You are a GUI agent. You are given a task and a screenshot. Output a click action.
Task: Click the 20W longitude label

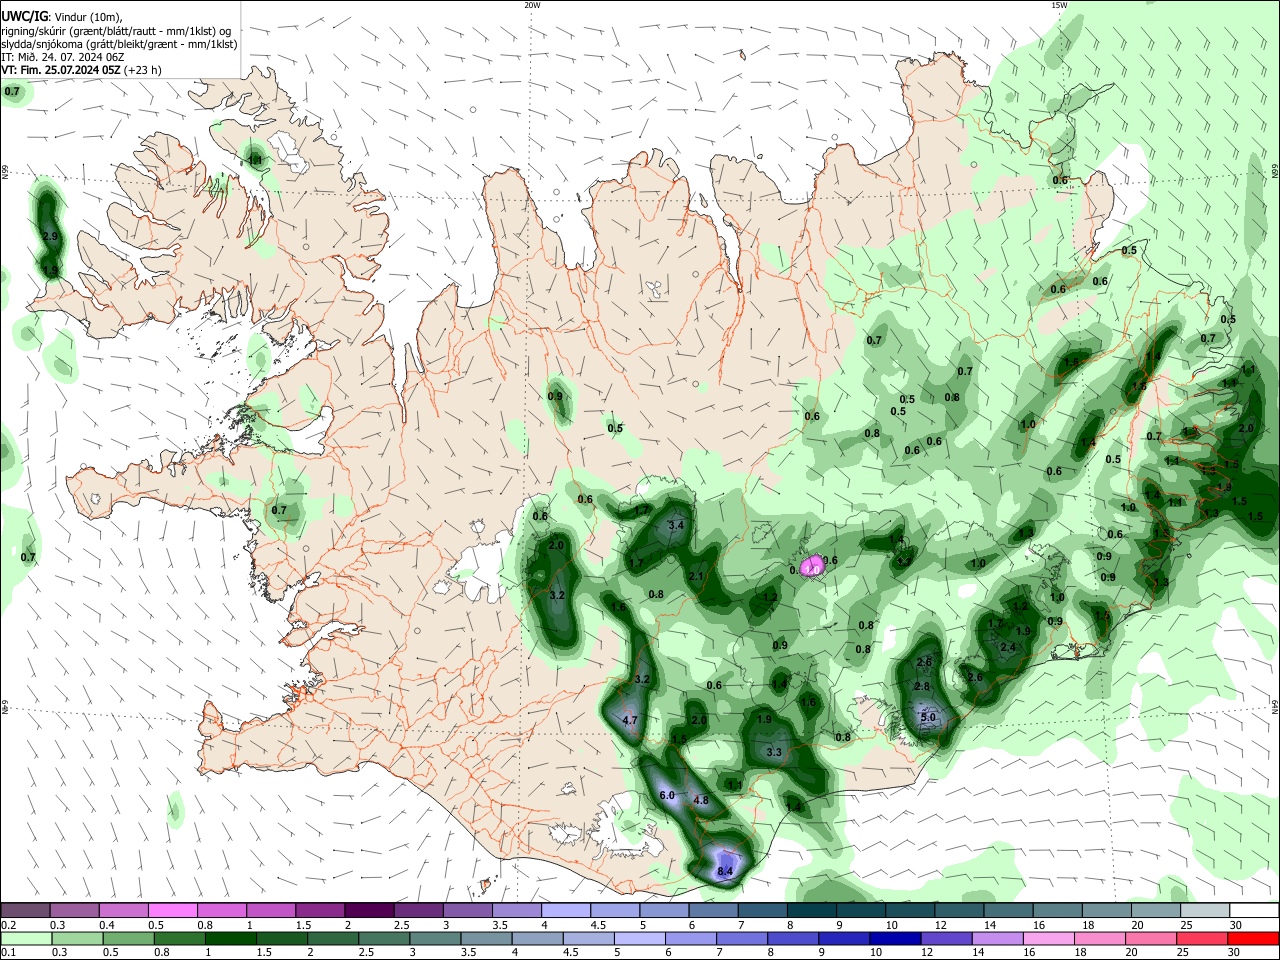pos(532,5)
